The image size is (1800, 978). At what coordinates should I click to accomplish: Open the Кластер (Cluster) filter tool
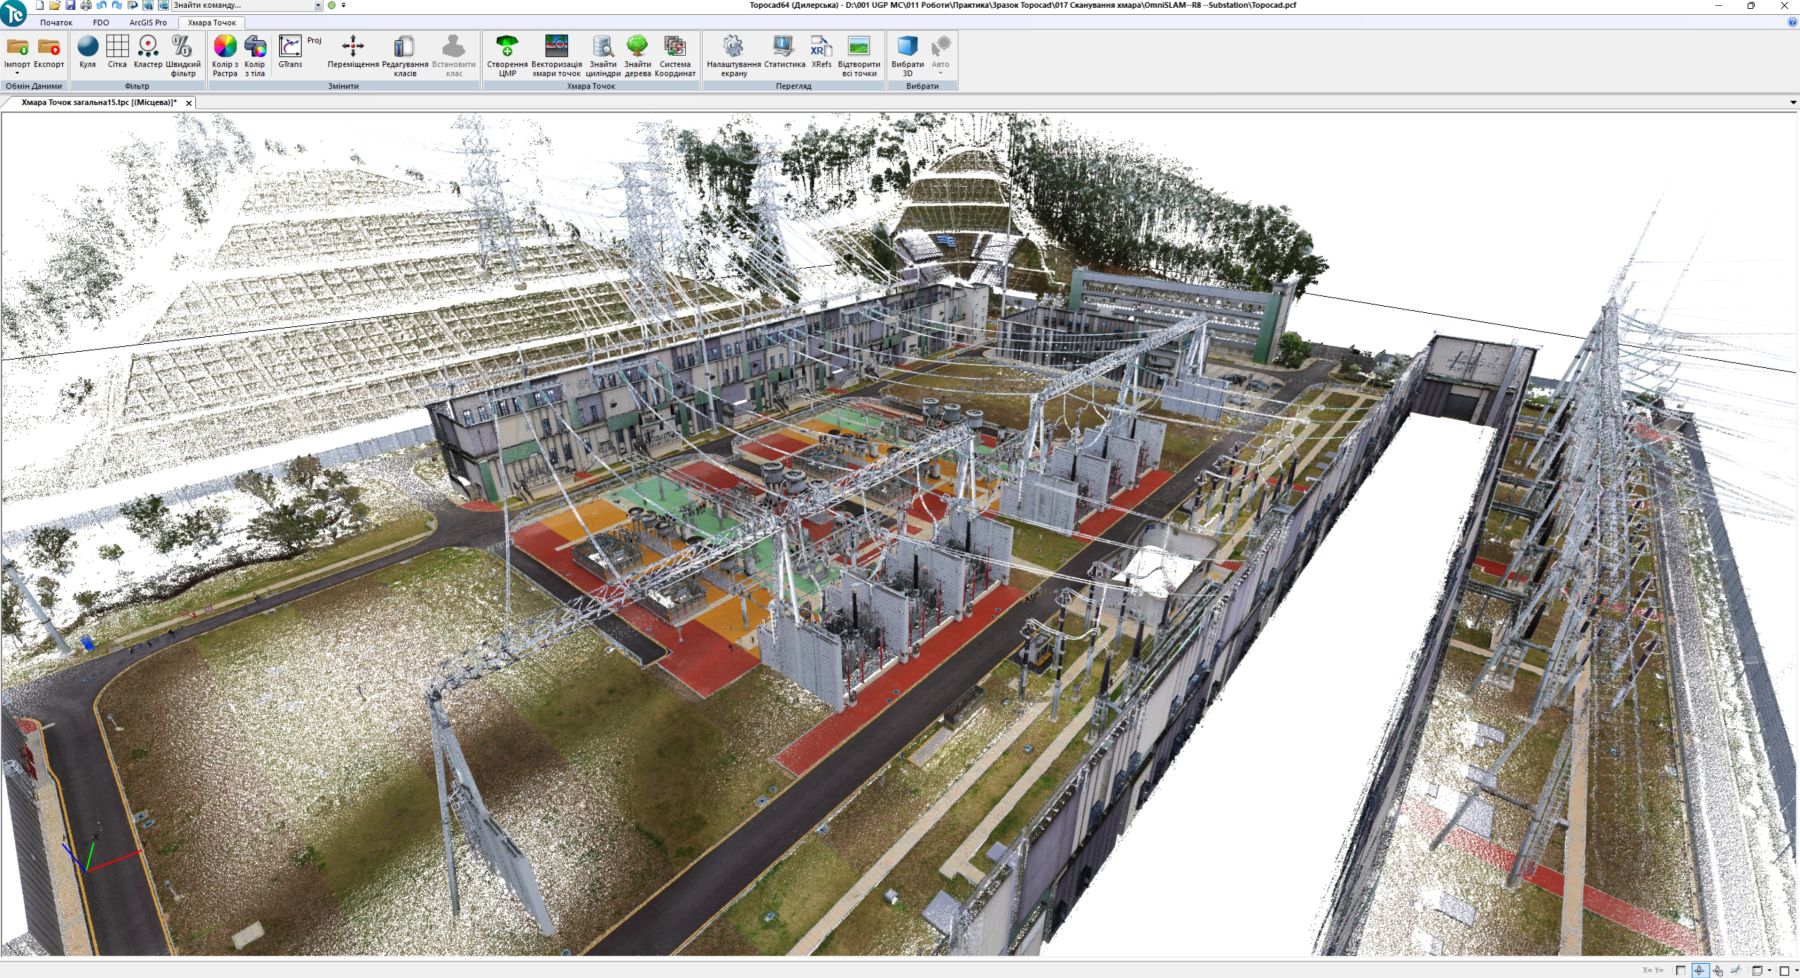point(148,48)
